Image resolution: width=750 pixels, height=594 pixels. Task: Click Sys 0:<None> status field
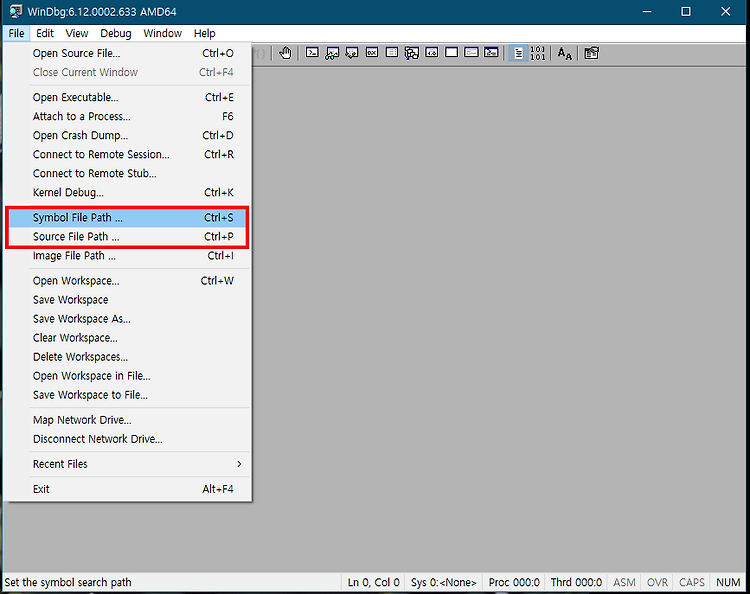(x=443, y=582)
